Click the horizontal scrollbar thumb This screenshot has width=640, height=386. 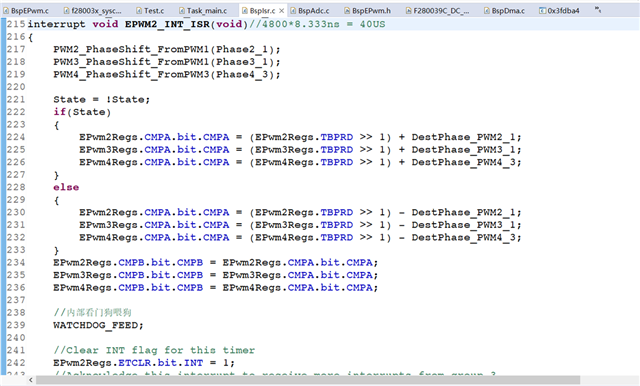coord(308,380)
